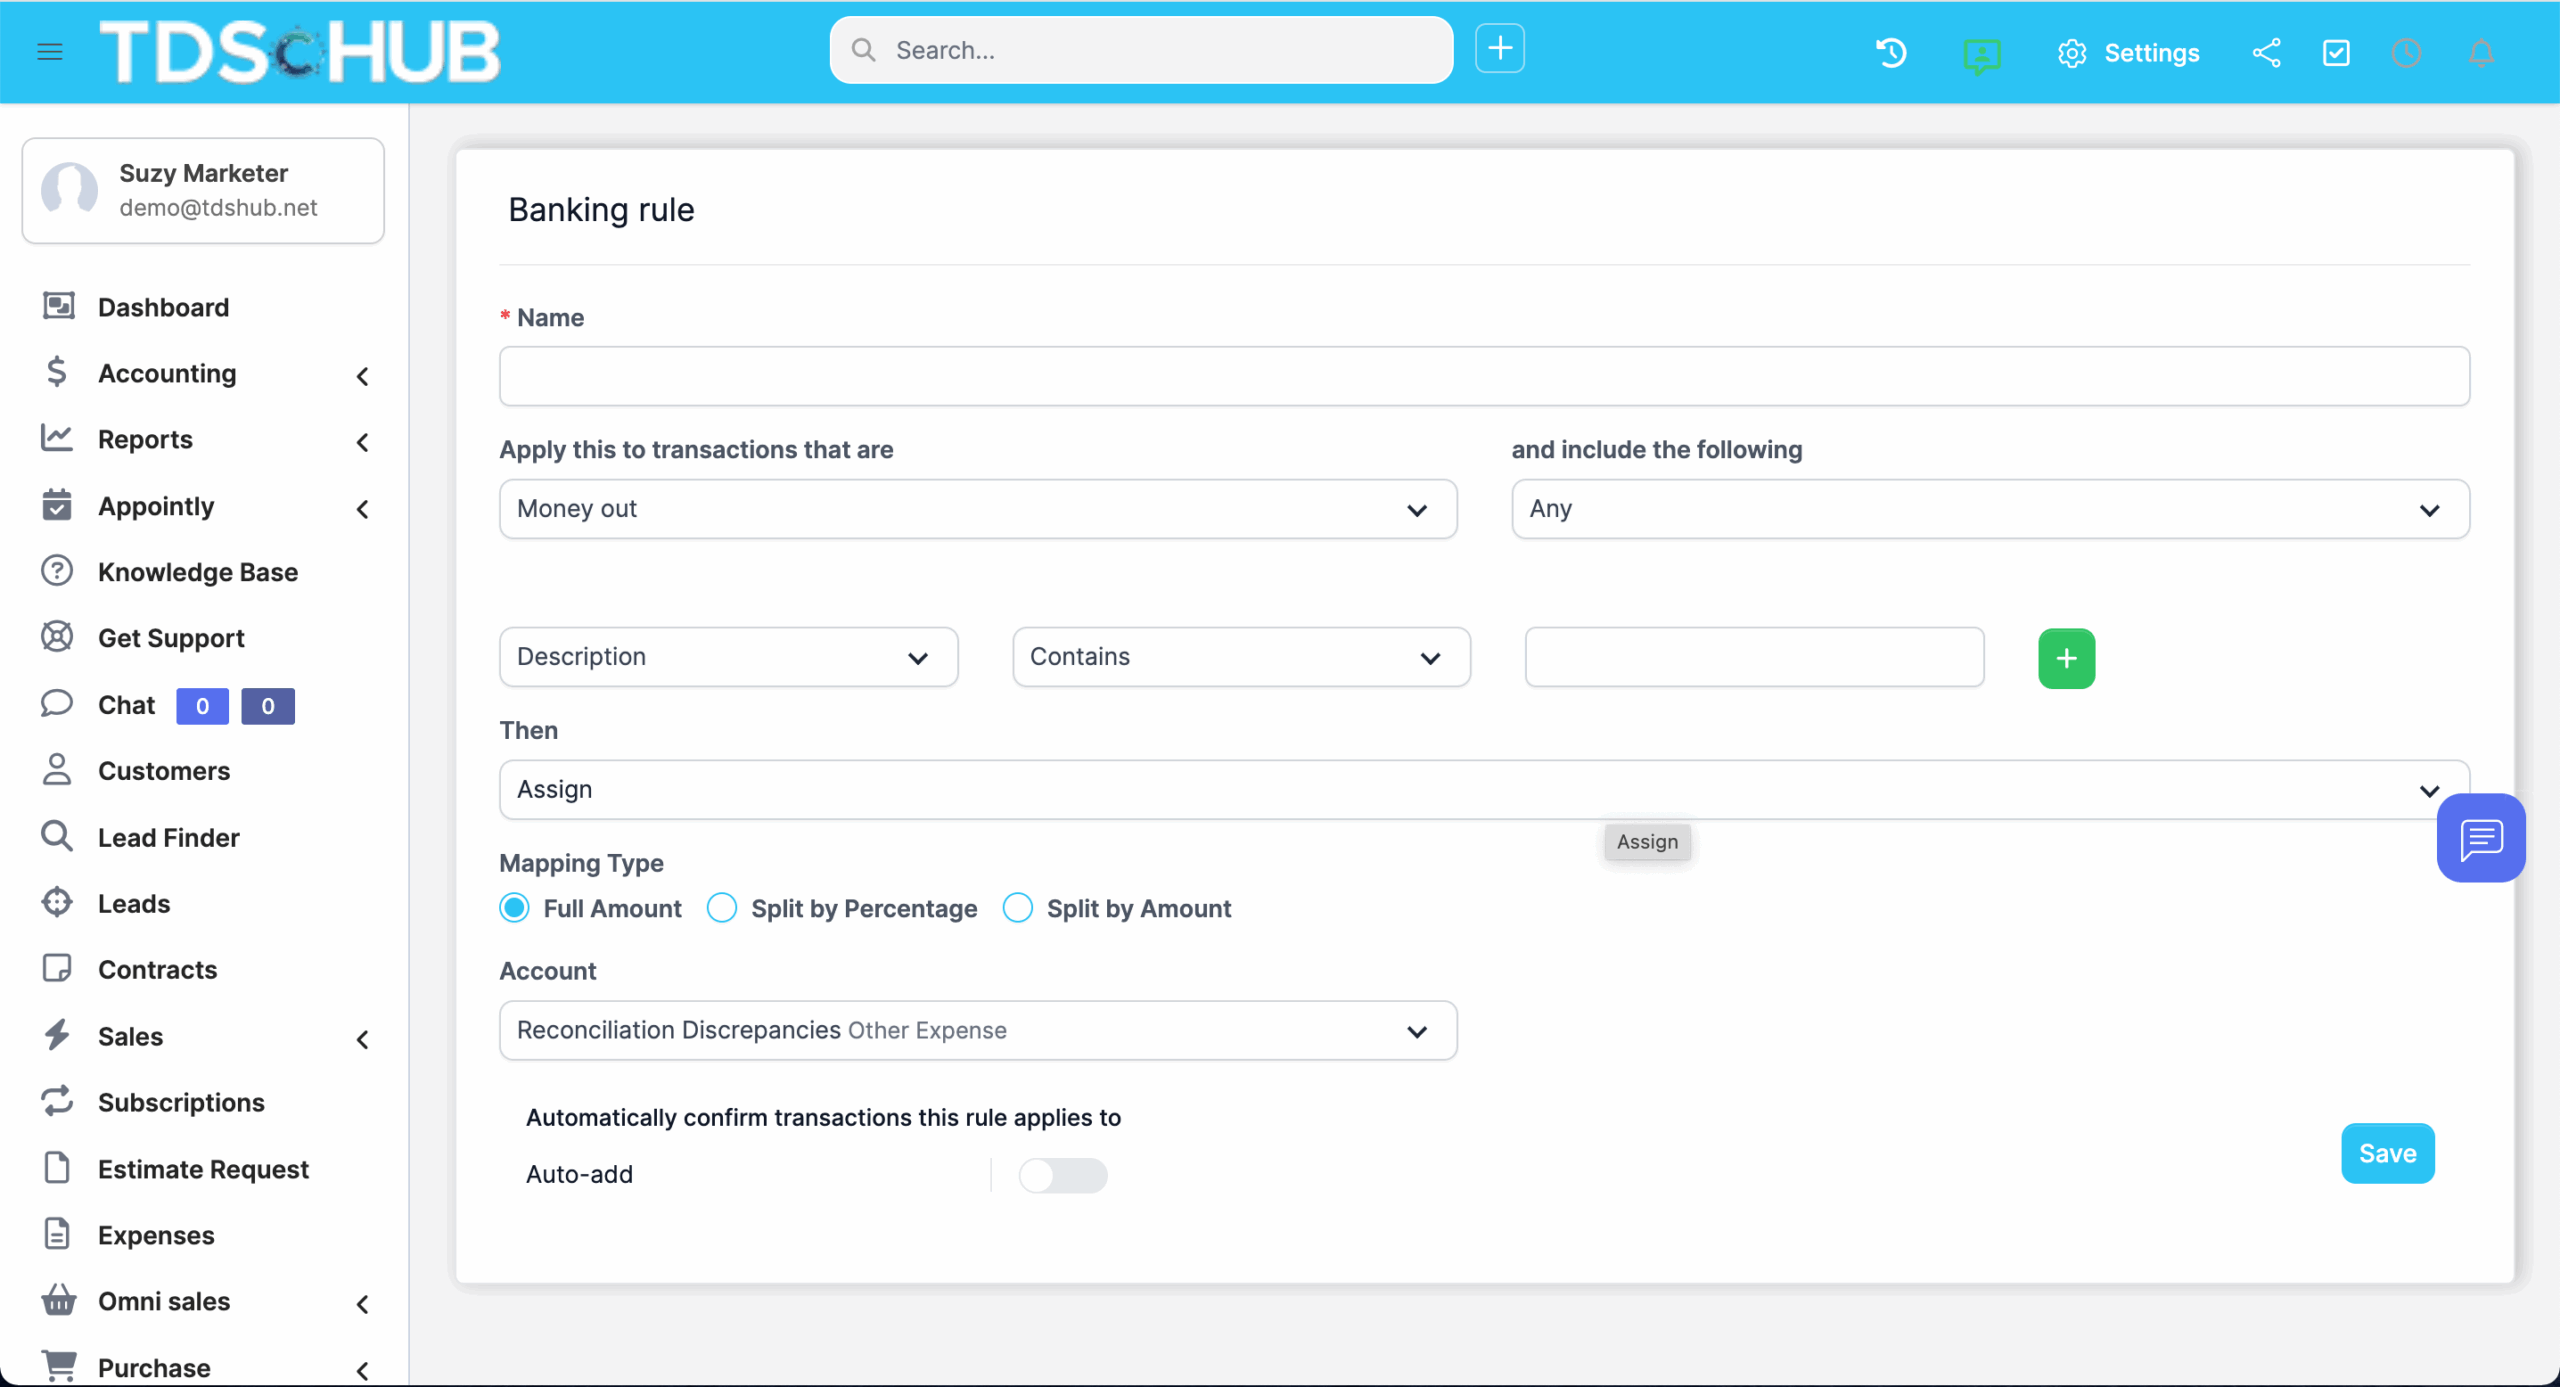Expand the Accounting sidebar menu
This screenshot has height=1387, width=2560.
point(167,374)
